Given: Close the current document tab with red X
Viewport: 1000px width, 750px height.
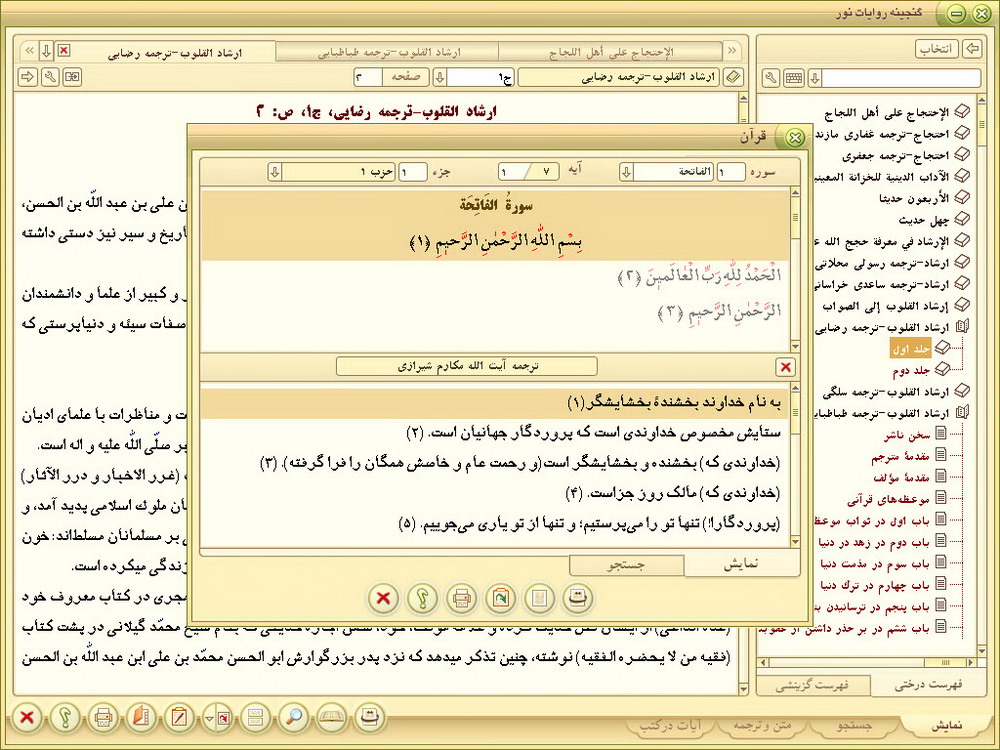Looking at the screenshot, I should 64,50.
